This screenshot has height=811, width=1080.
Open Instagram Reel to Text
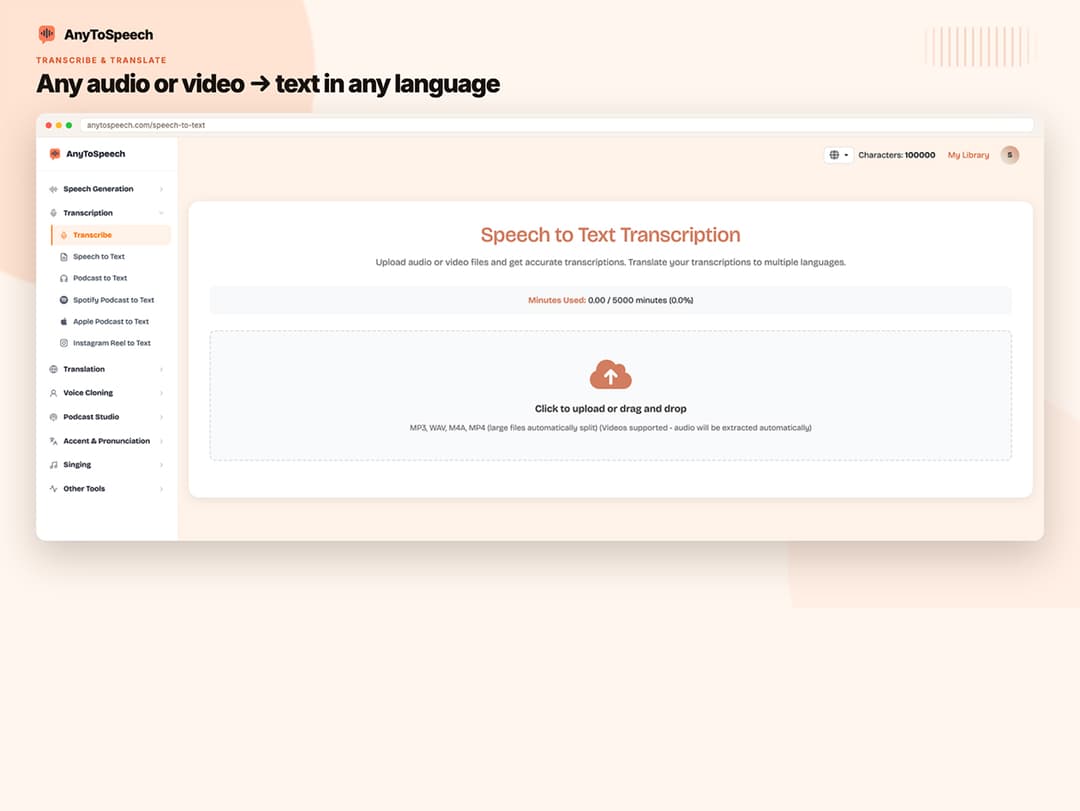(107, 342)
